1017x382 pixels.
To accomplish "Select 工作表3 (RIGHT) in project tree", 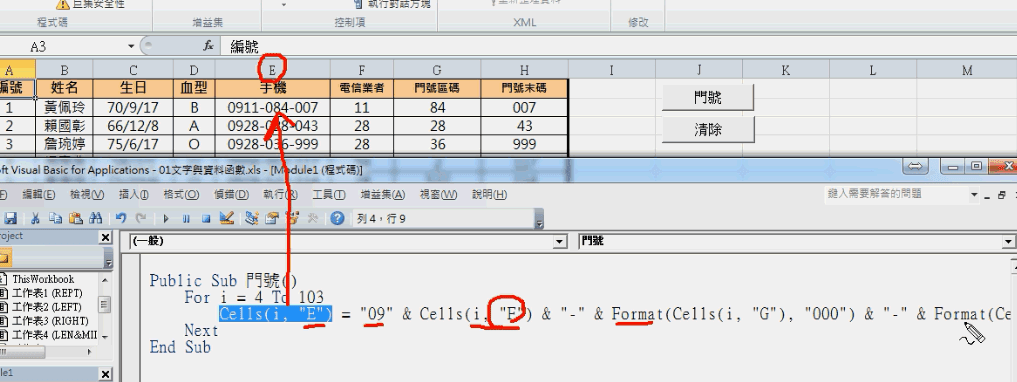I will pos(50,321).
